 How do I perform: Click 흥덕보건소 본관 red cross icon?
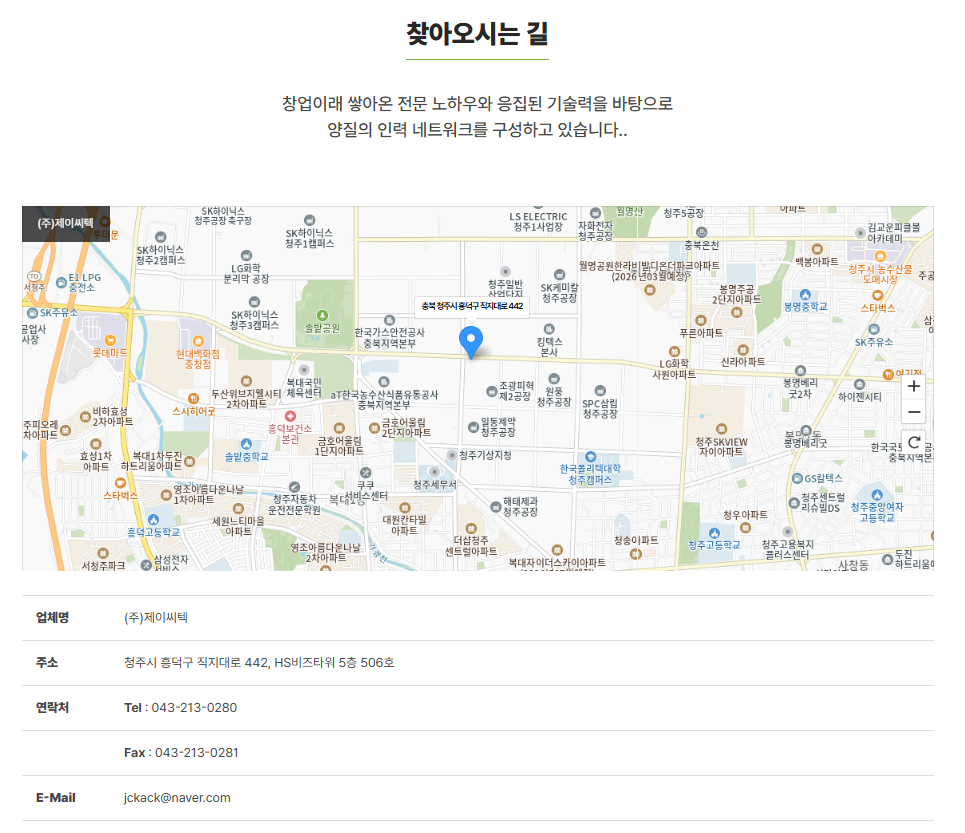[x=290, y=416]
